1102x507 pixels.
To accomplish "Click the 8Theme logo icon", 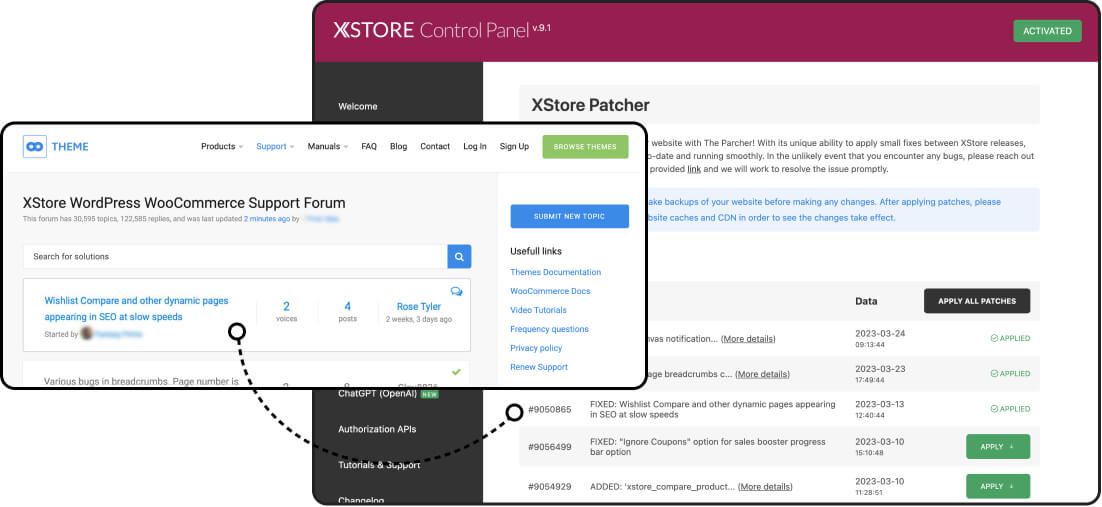I will pyautogui.click(x=34, y=146).
